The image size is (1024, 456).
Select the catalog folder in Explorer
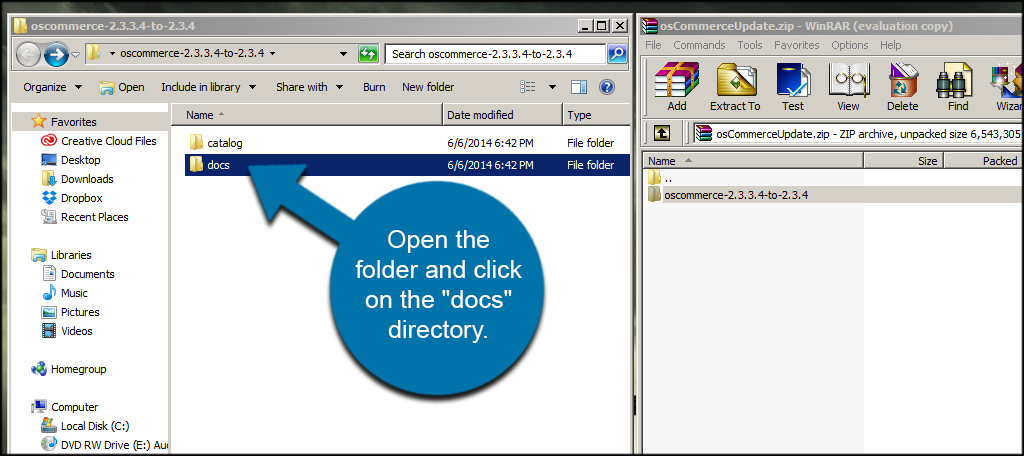[x=408, y=142]
